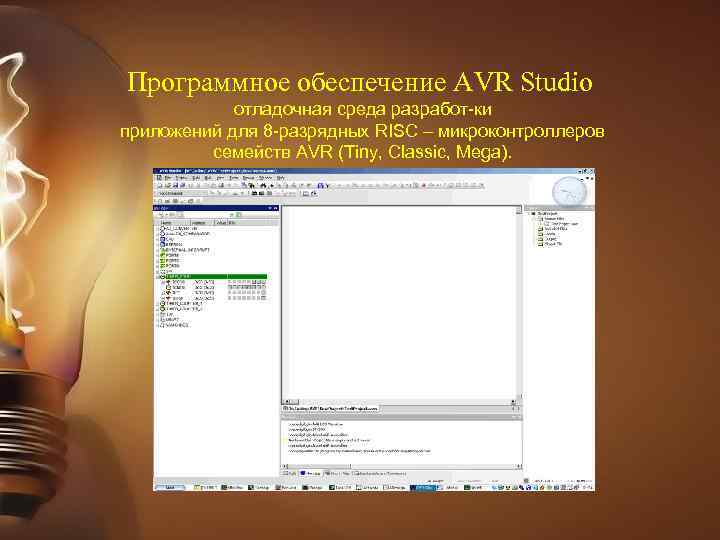Click the binoculars Find toolbar icon
This screenshot has width=720, height=540.
[x=264, y=186]
